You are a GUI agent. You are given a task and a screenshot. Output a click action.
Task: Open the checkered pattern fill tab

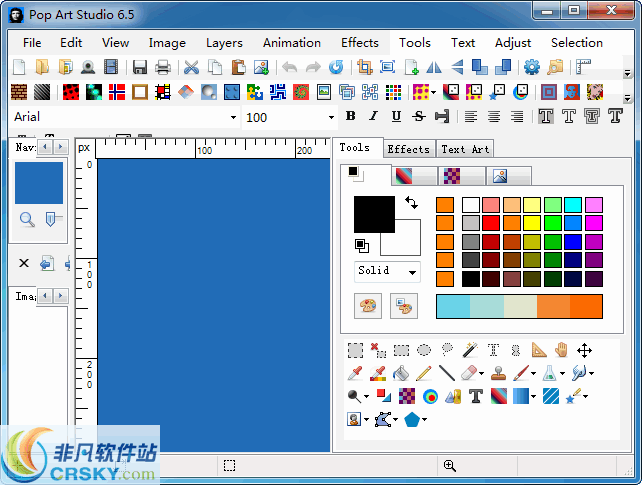coord(462,176)
